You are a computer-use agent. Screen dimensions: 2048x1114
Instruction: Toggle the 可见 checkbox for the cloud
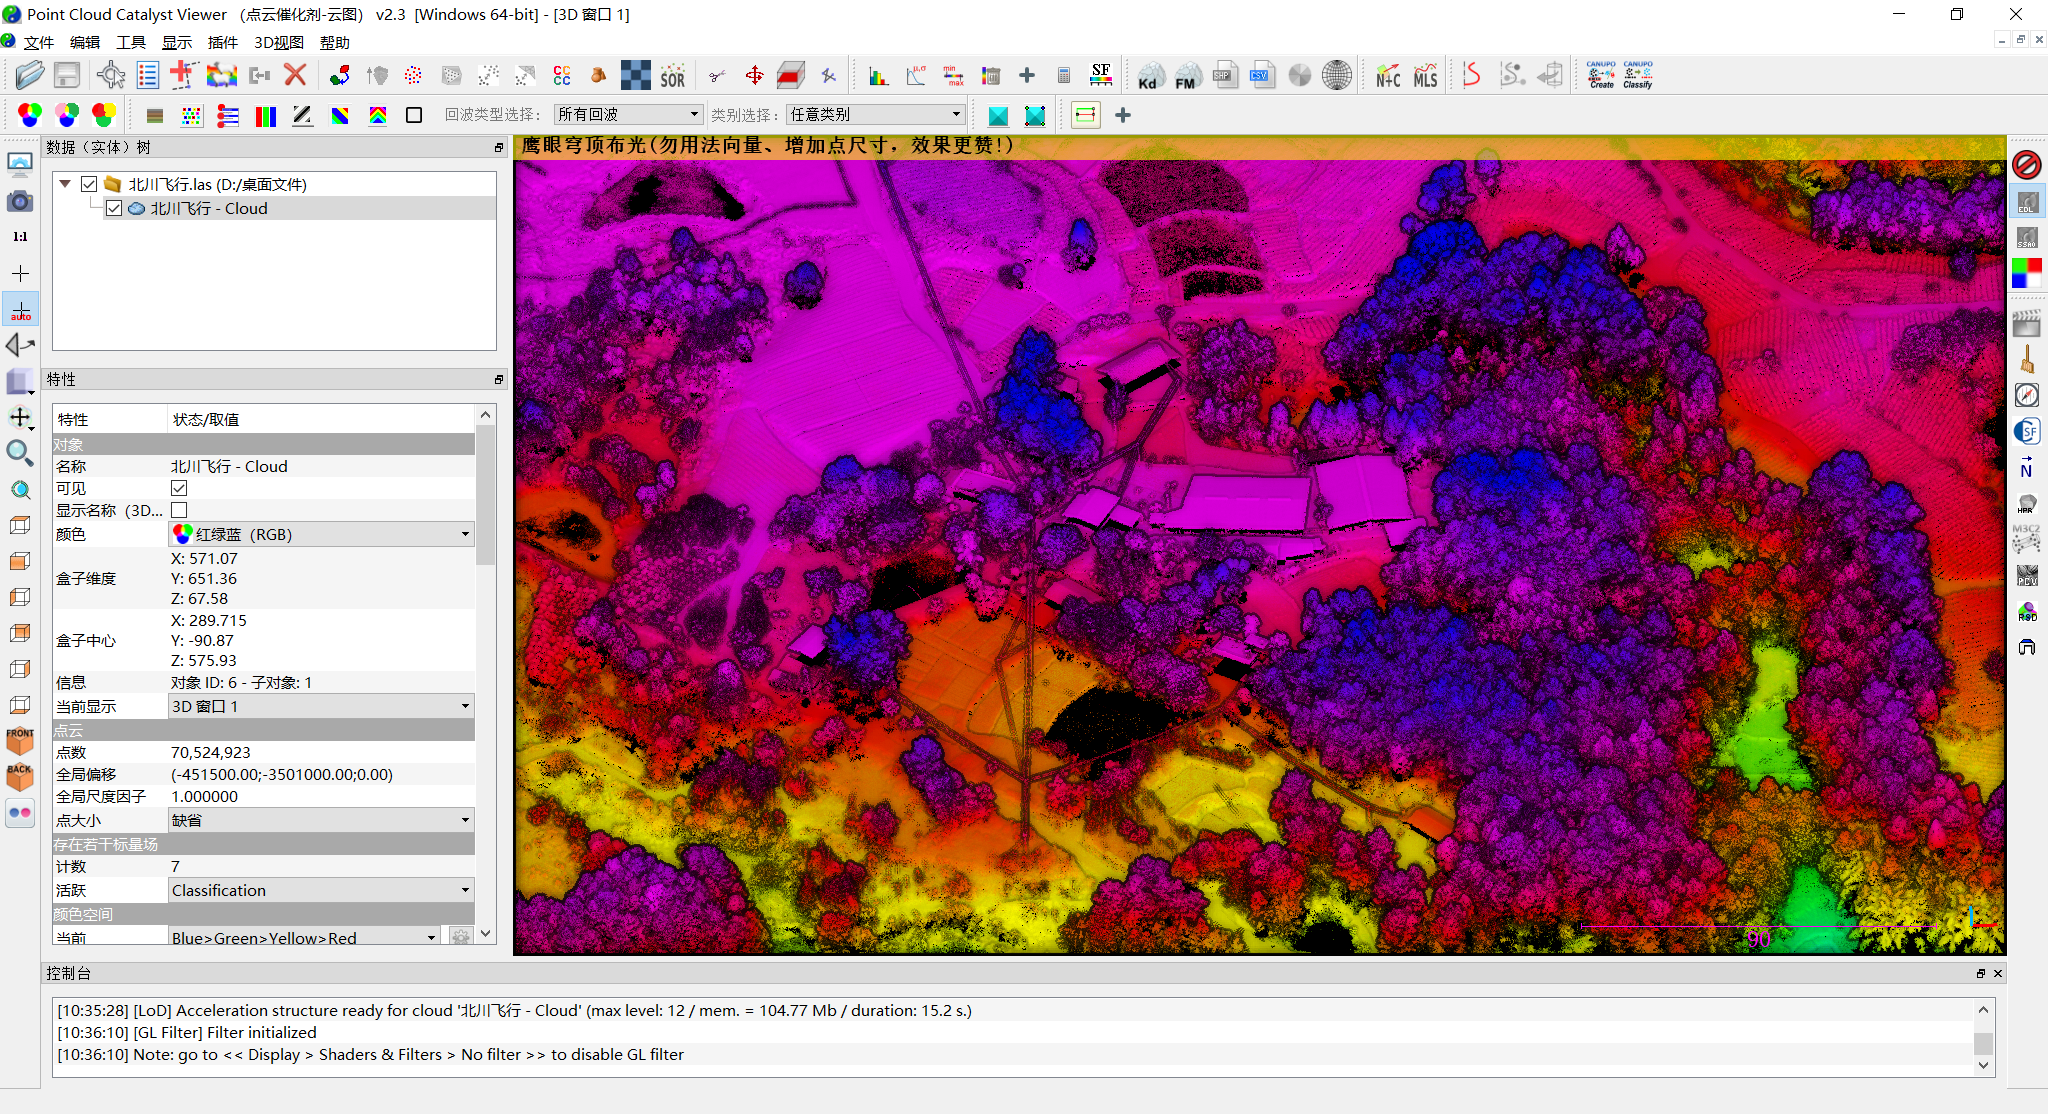click(180, 488)
